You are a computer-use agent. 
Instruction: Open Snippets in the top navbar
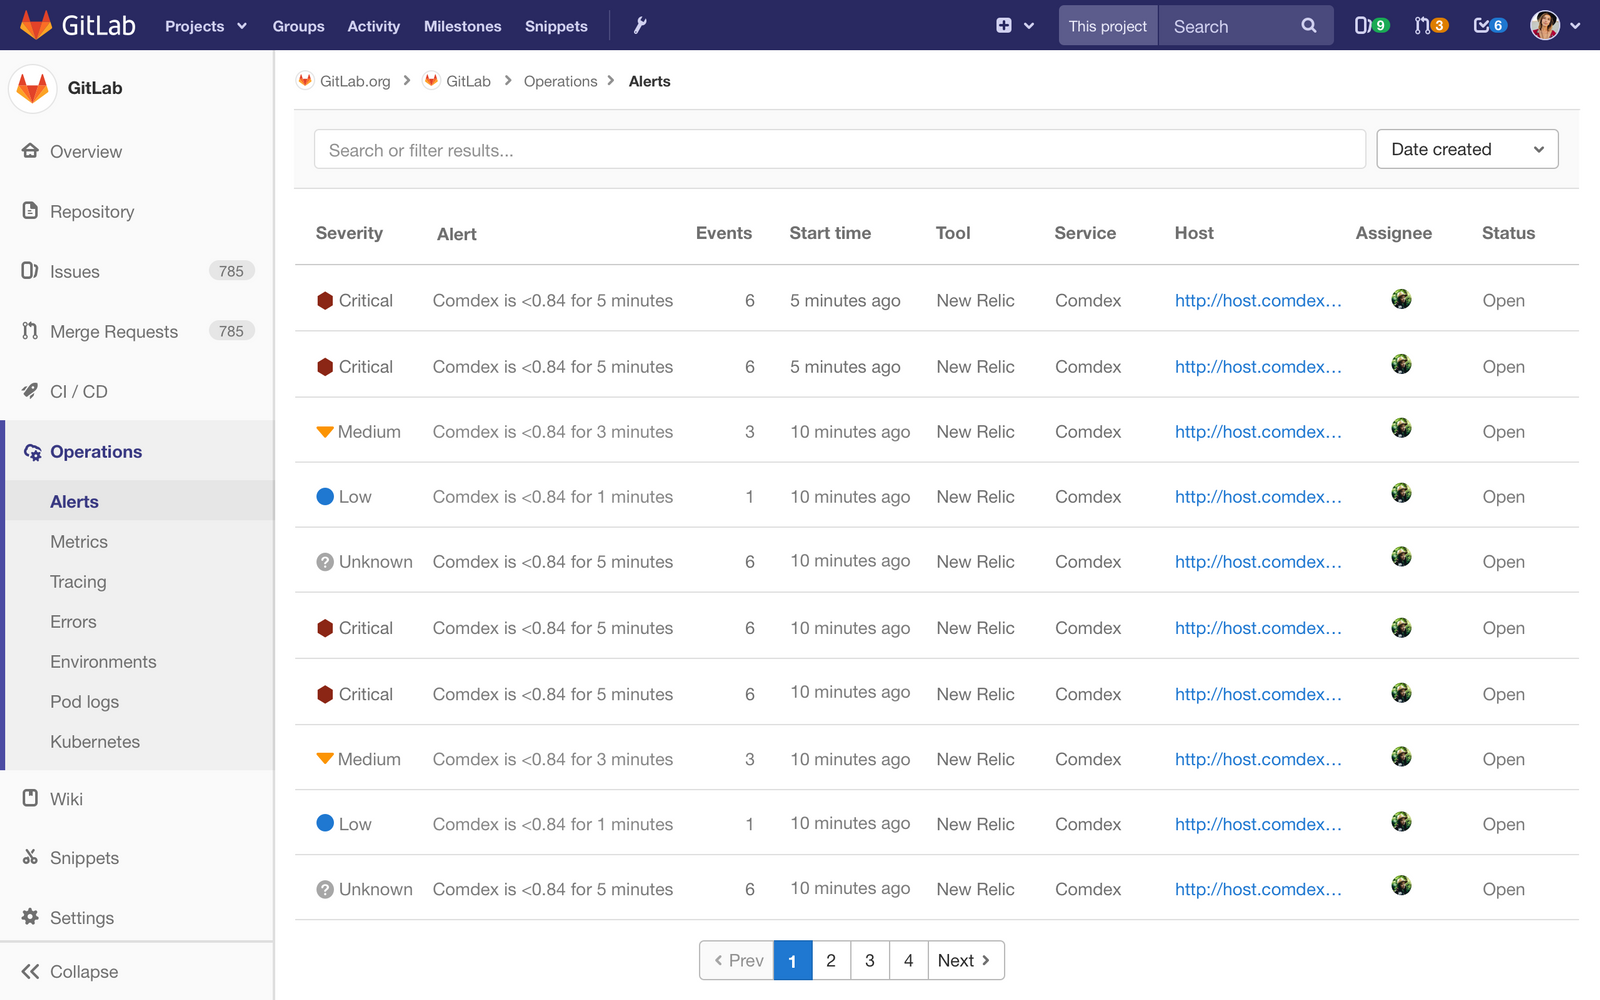556,26
